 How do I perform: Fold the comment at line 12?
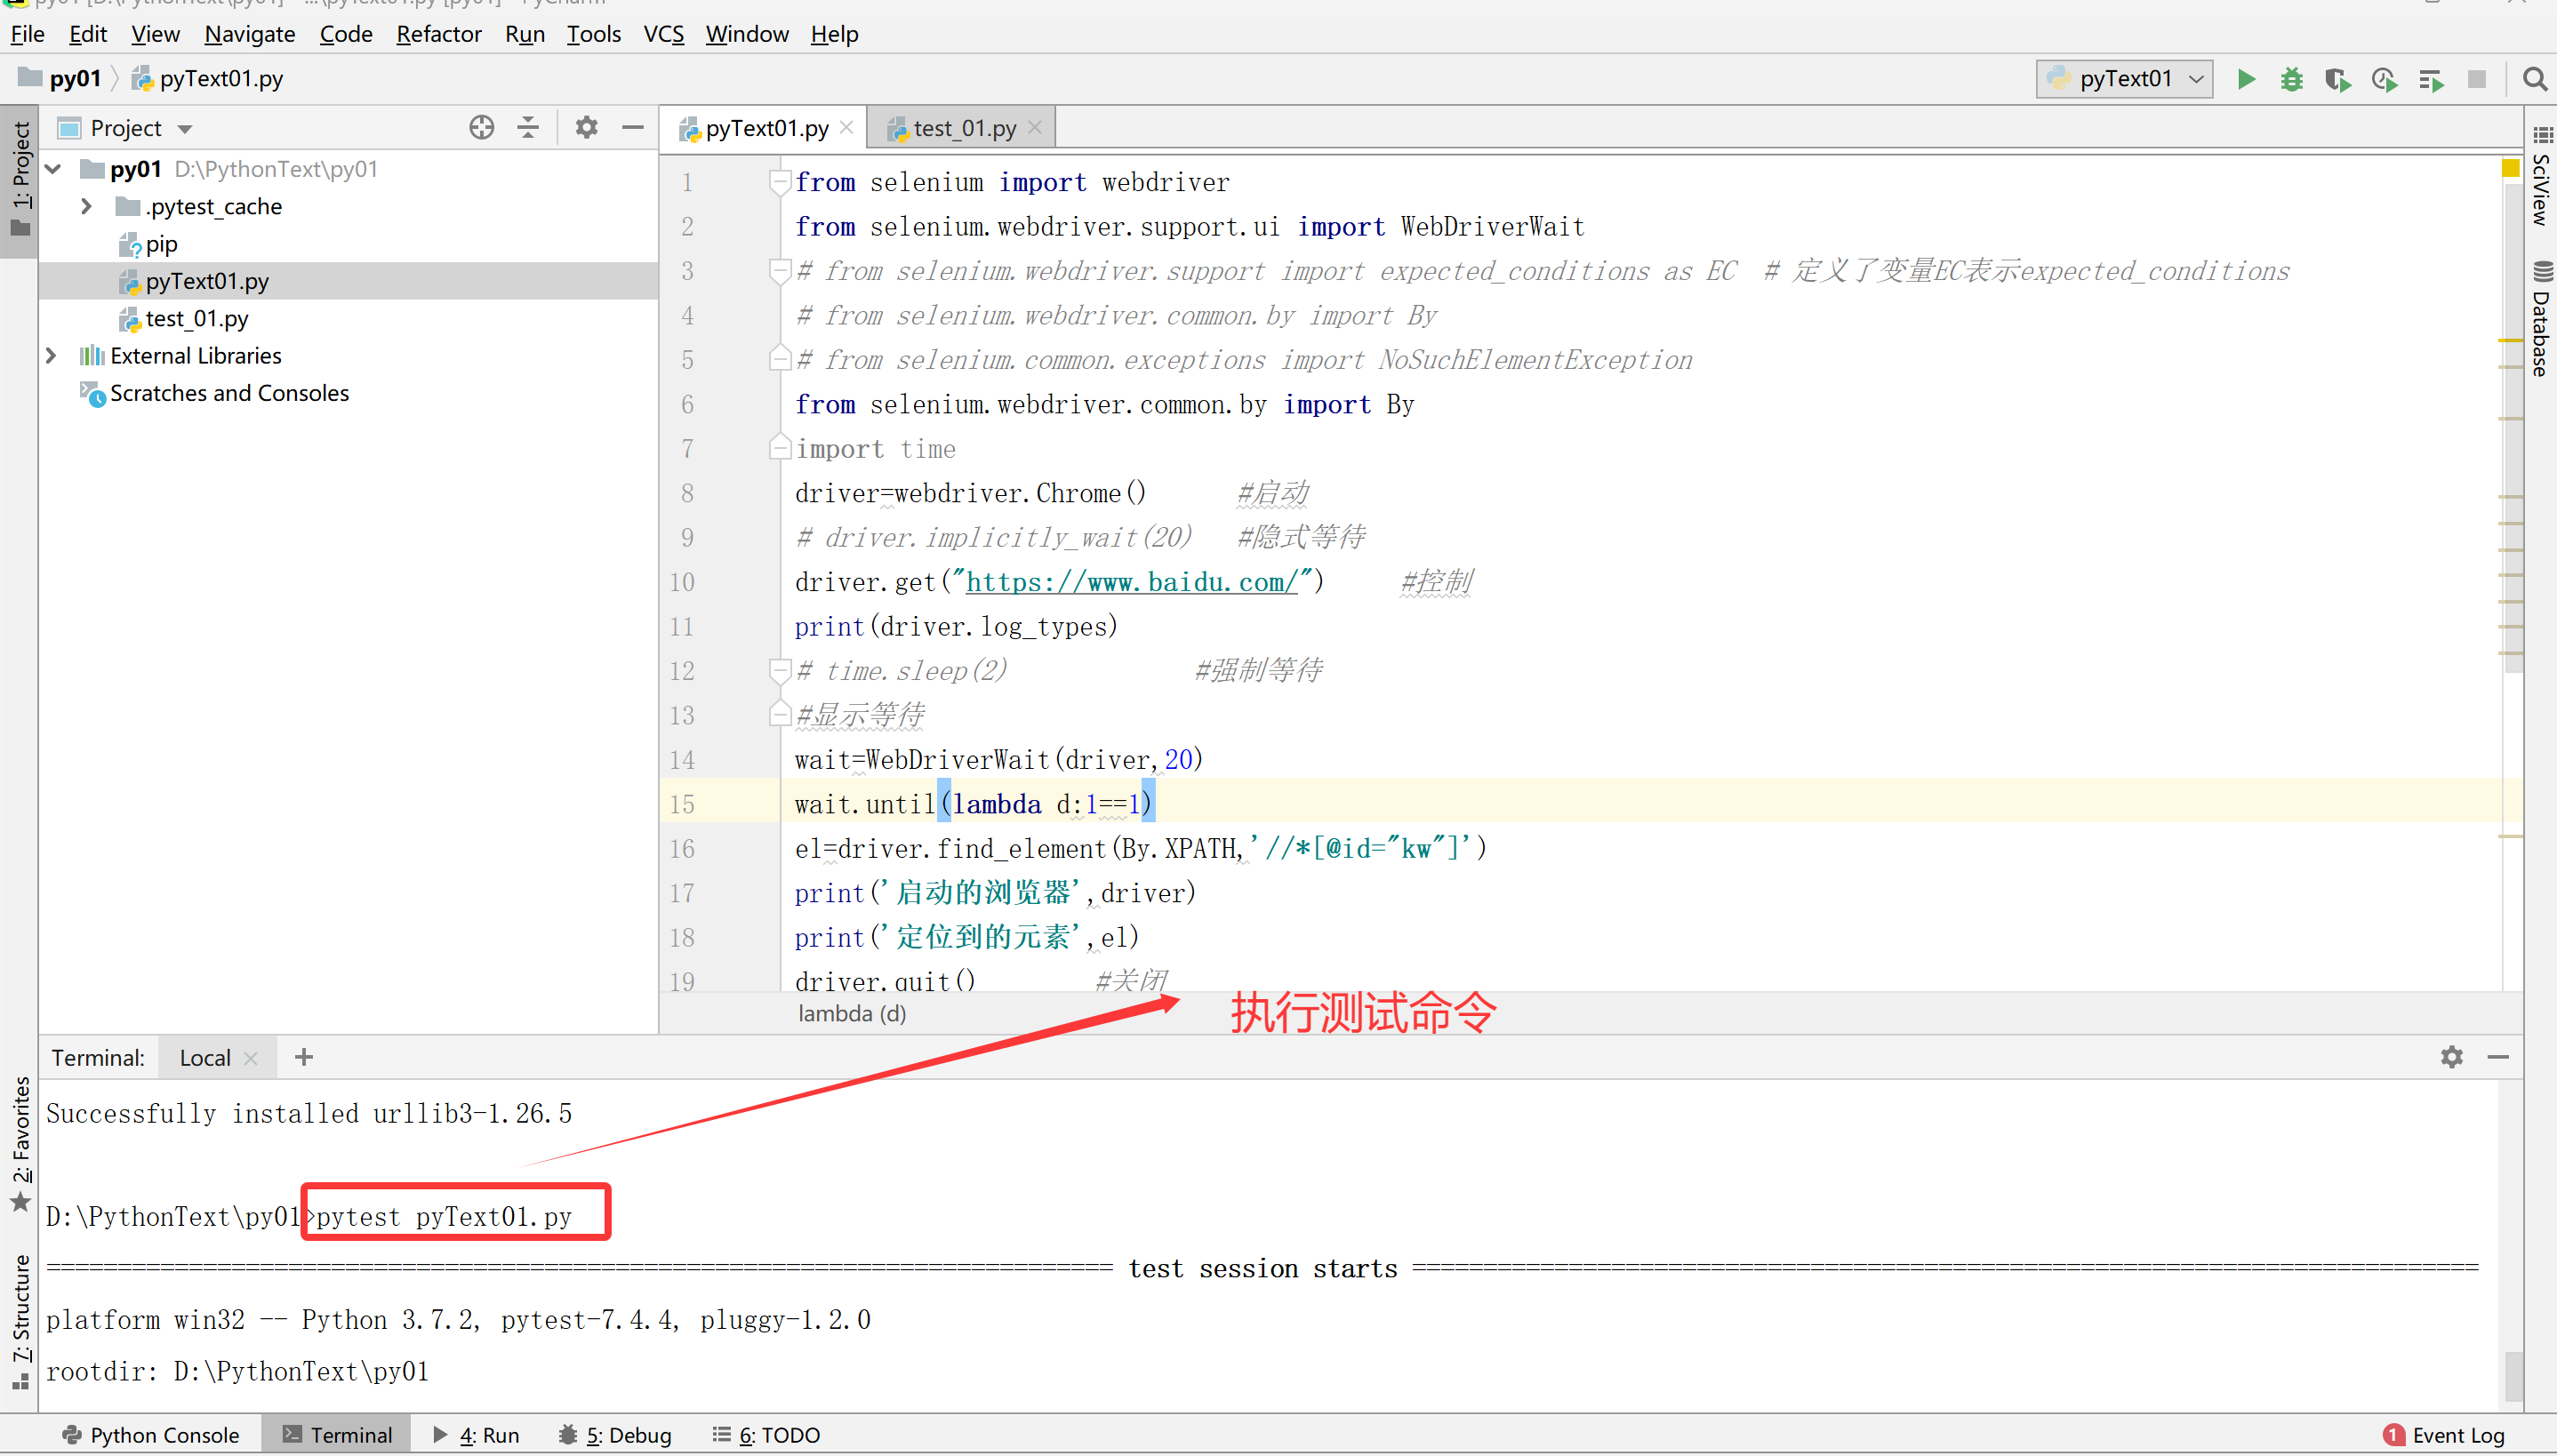point(780,671)
